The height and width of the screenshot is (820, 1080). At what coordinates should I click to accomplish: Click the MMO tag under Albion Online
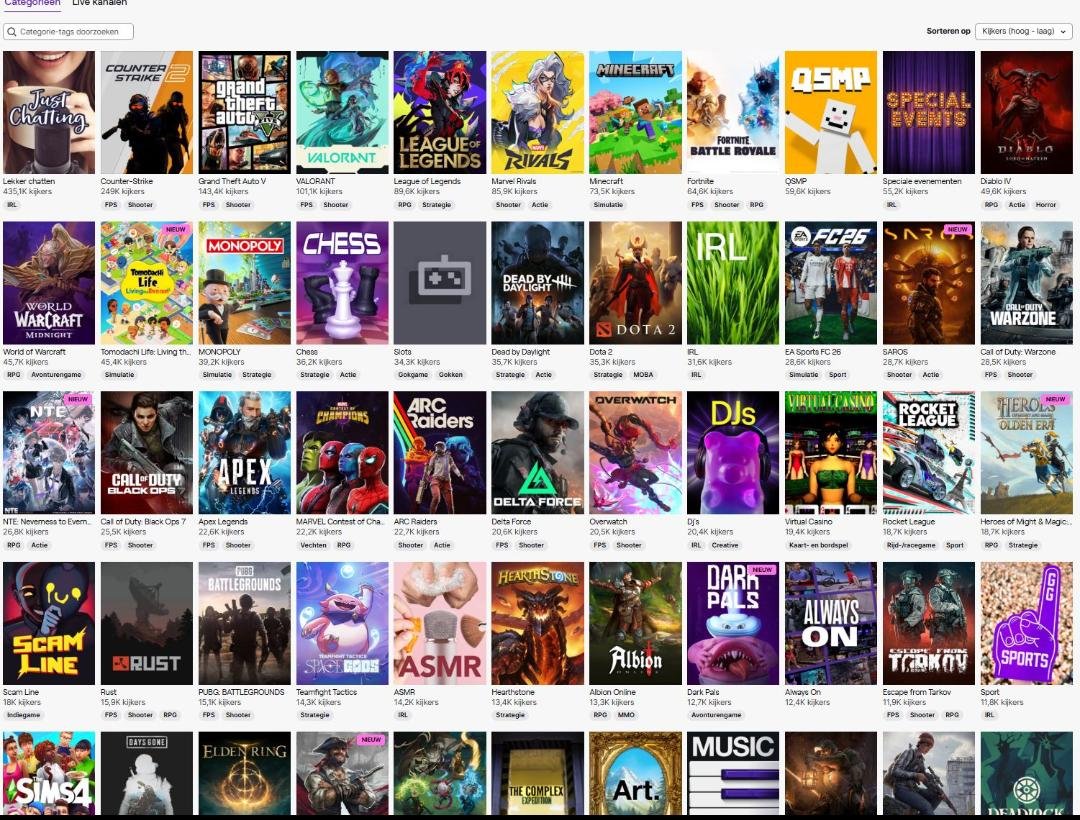[x=626, y=715]
